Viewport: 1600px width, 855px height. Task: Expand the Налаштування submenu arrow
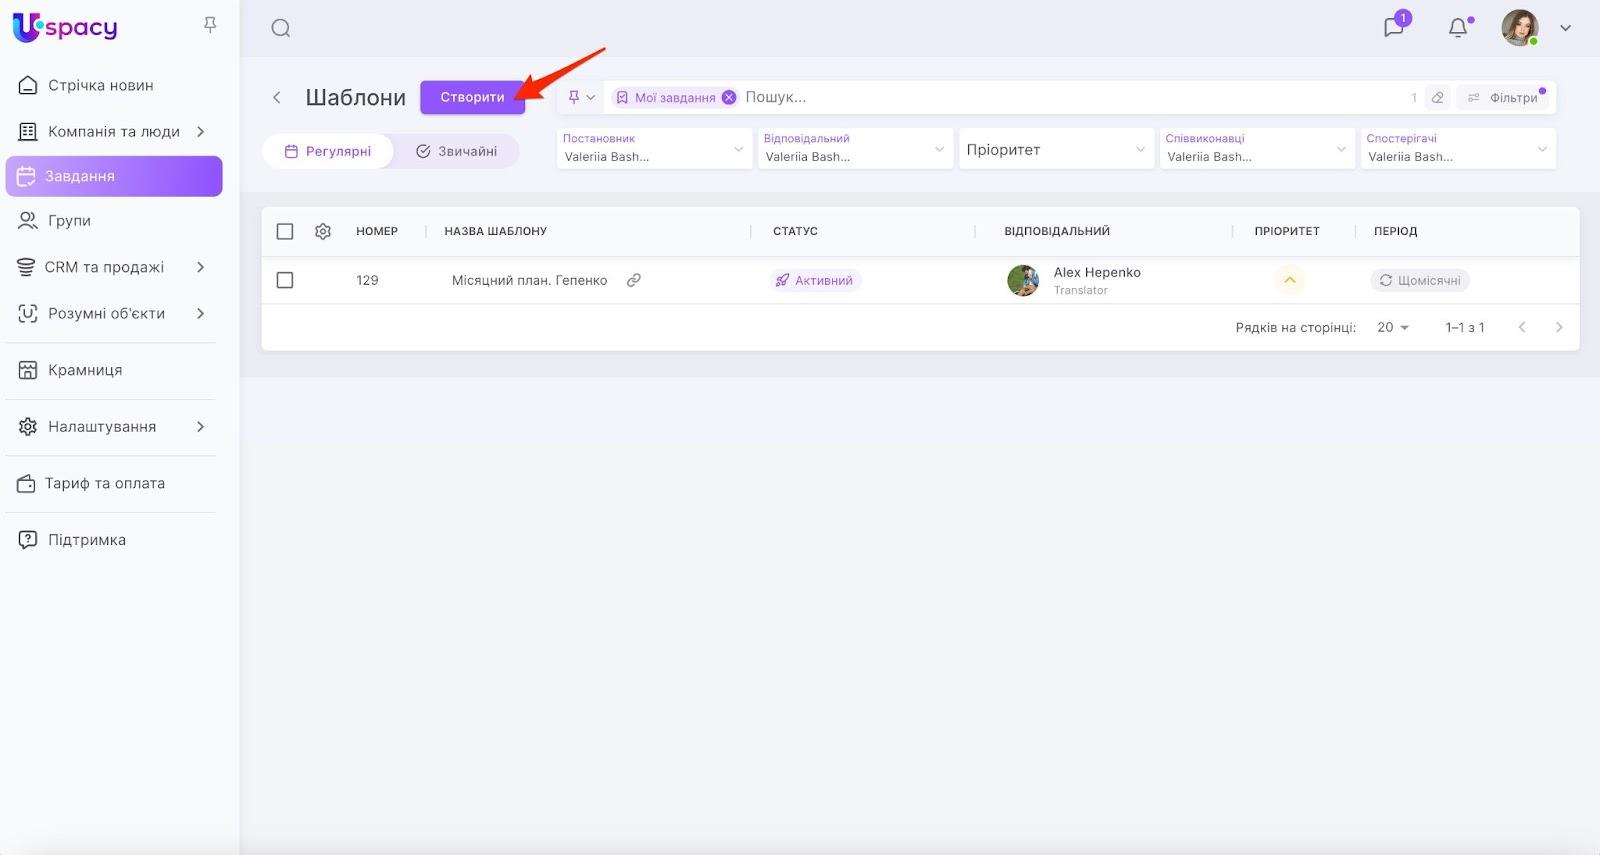tap(201, 427)
